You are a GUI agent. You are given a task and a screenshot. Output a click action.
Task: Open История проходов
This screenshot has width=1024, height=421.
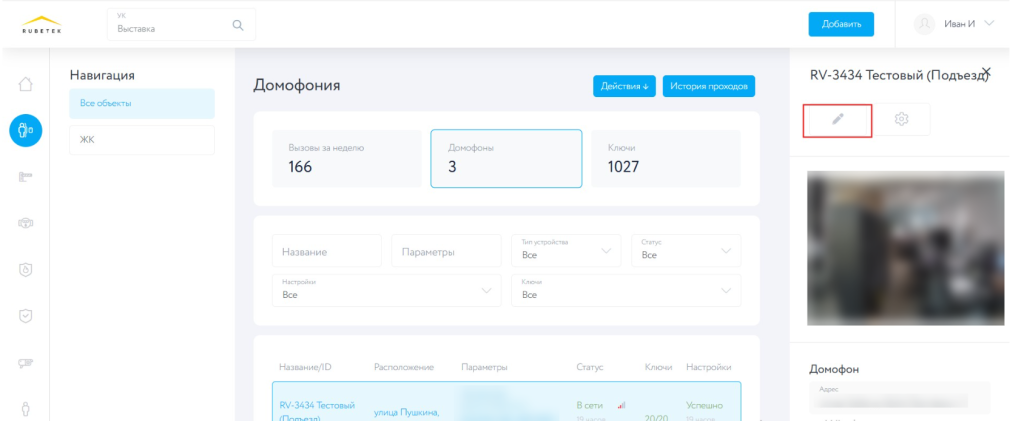point(709,86)
